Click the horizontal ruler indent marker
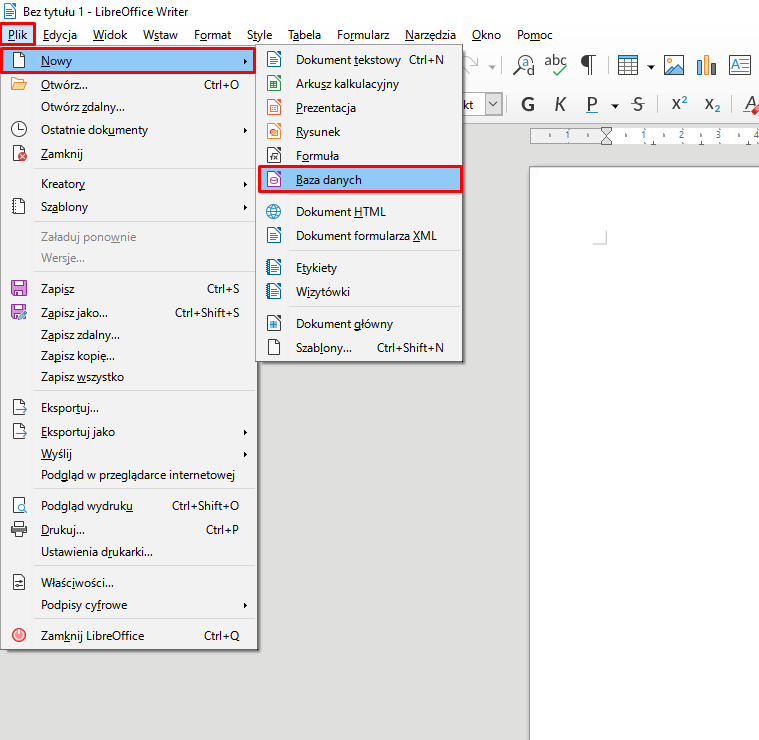Viewport: 759px width, 740px height. click(x=606, y=136)
